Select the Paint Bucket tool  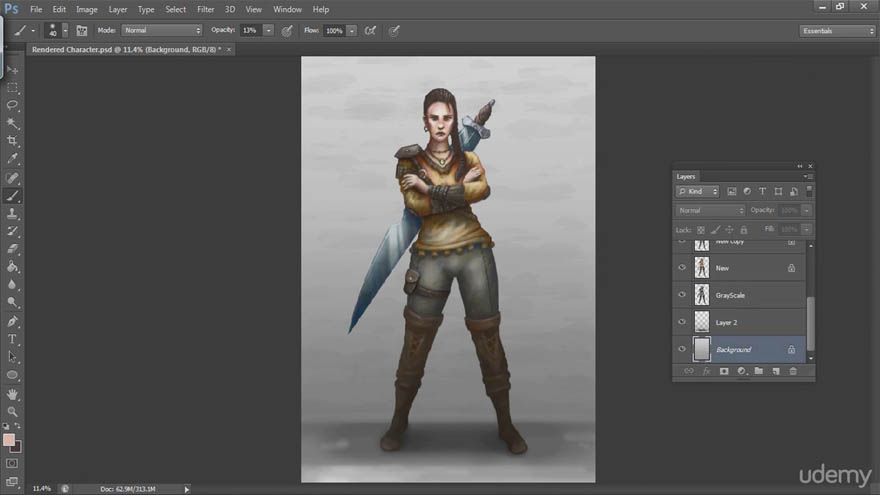coord(12,267)
